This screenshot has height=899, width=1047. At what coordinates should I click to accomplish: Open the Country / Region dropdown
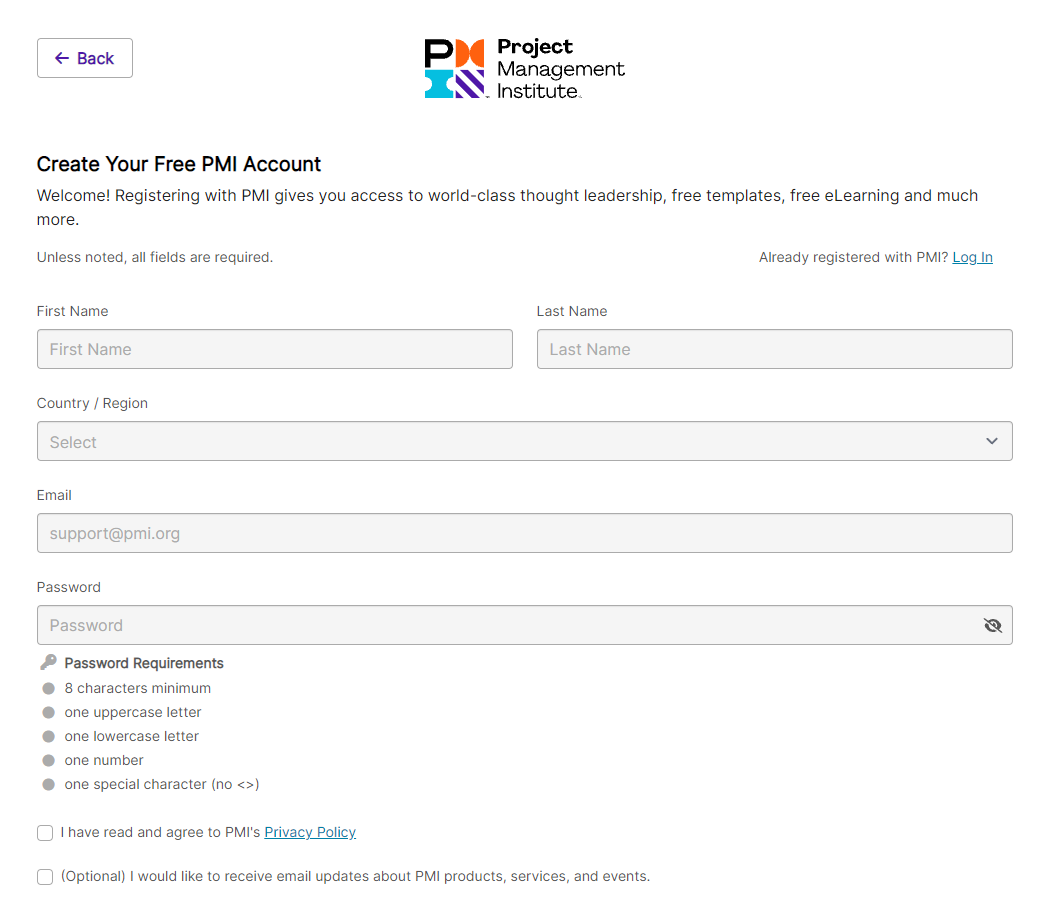[x=524, y=441]
